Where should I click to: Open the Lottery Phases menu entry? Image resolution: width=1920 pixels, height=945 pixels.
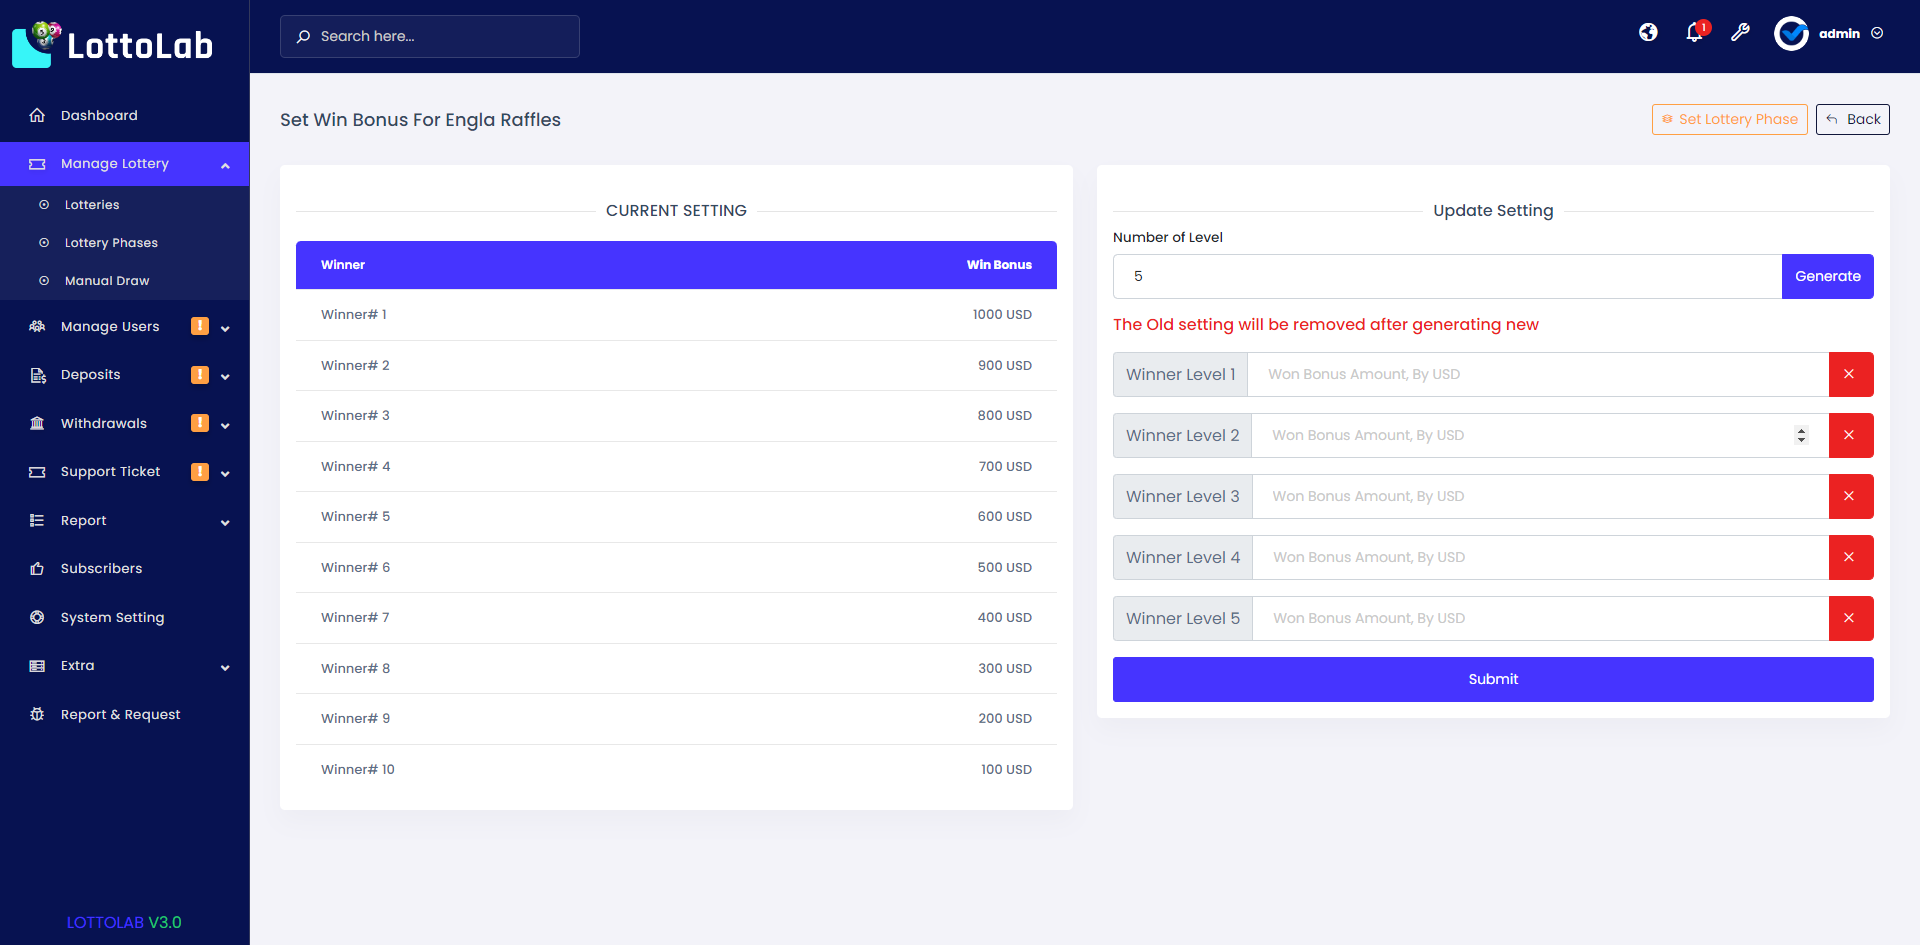tap(110, 242)
